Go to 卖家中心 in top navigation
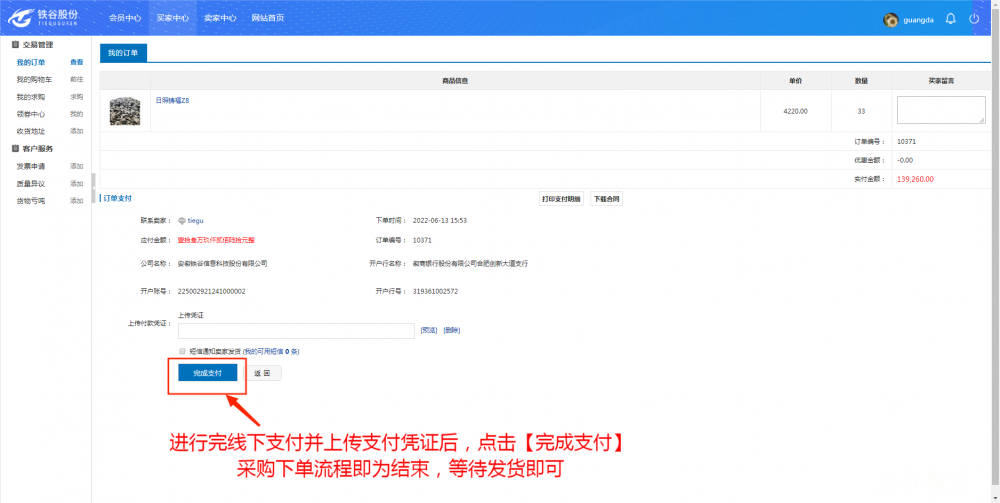1000x503 pixels. [220, 18]
